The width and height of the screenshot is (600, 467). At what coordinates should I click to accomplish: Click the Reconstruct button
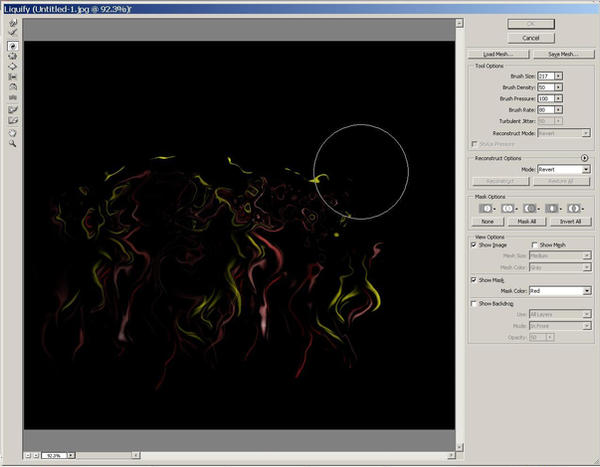[501, 181]
